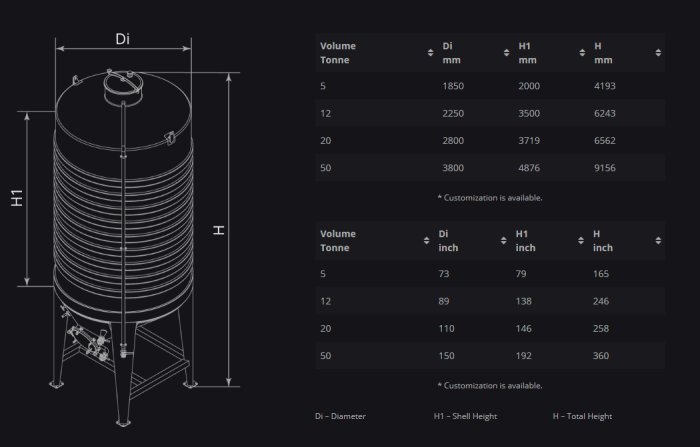Toggle sorting on the H mm column
Viewport: 700px width, 447px height.
(658, 52)
